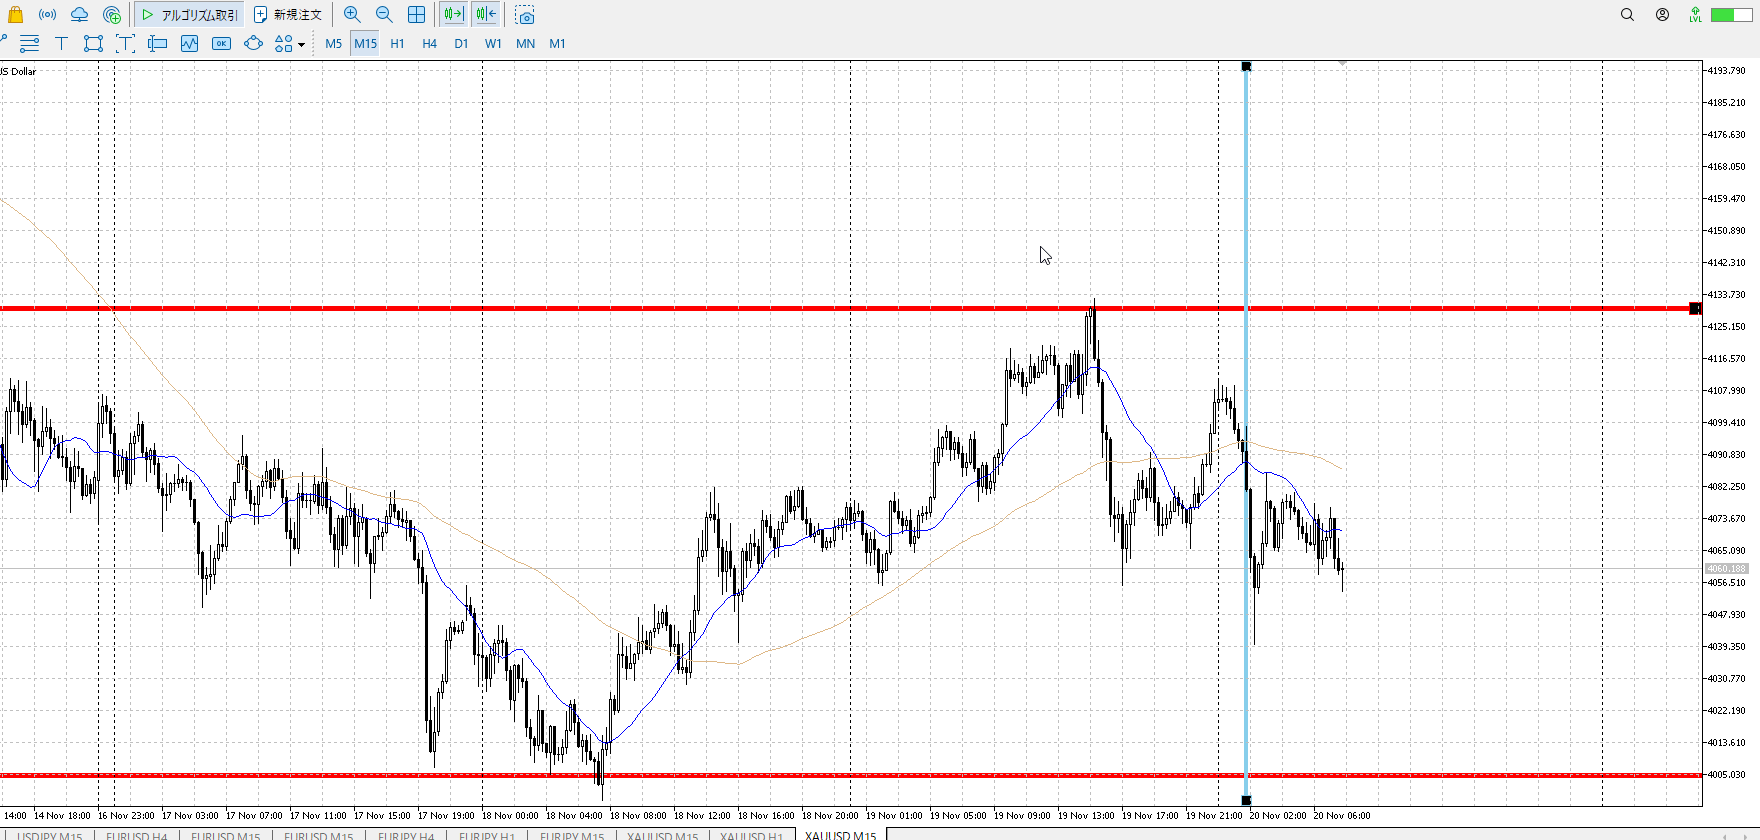This screenshot has height=840, width=1760.
Task: Open the user account profile icon
Action: pos(1662,15)
